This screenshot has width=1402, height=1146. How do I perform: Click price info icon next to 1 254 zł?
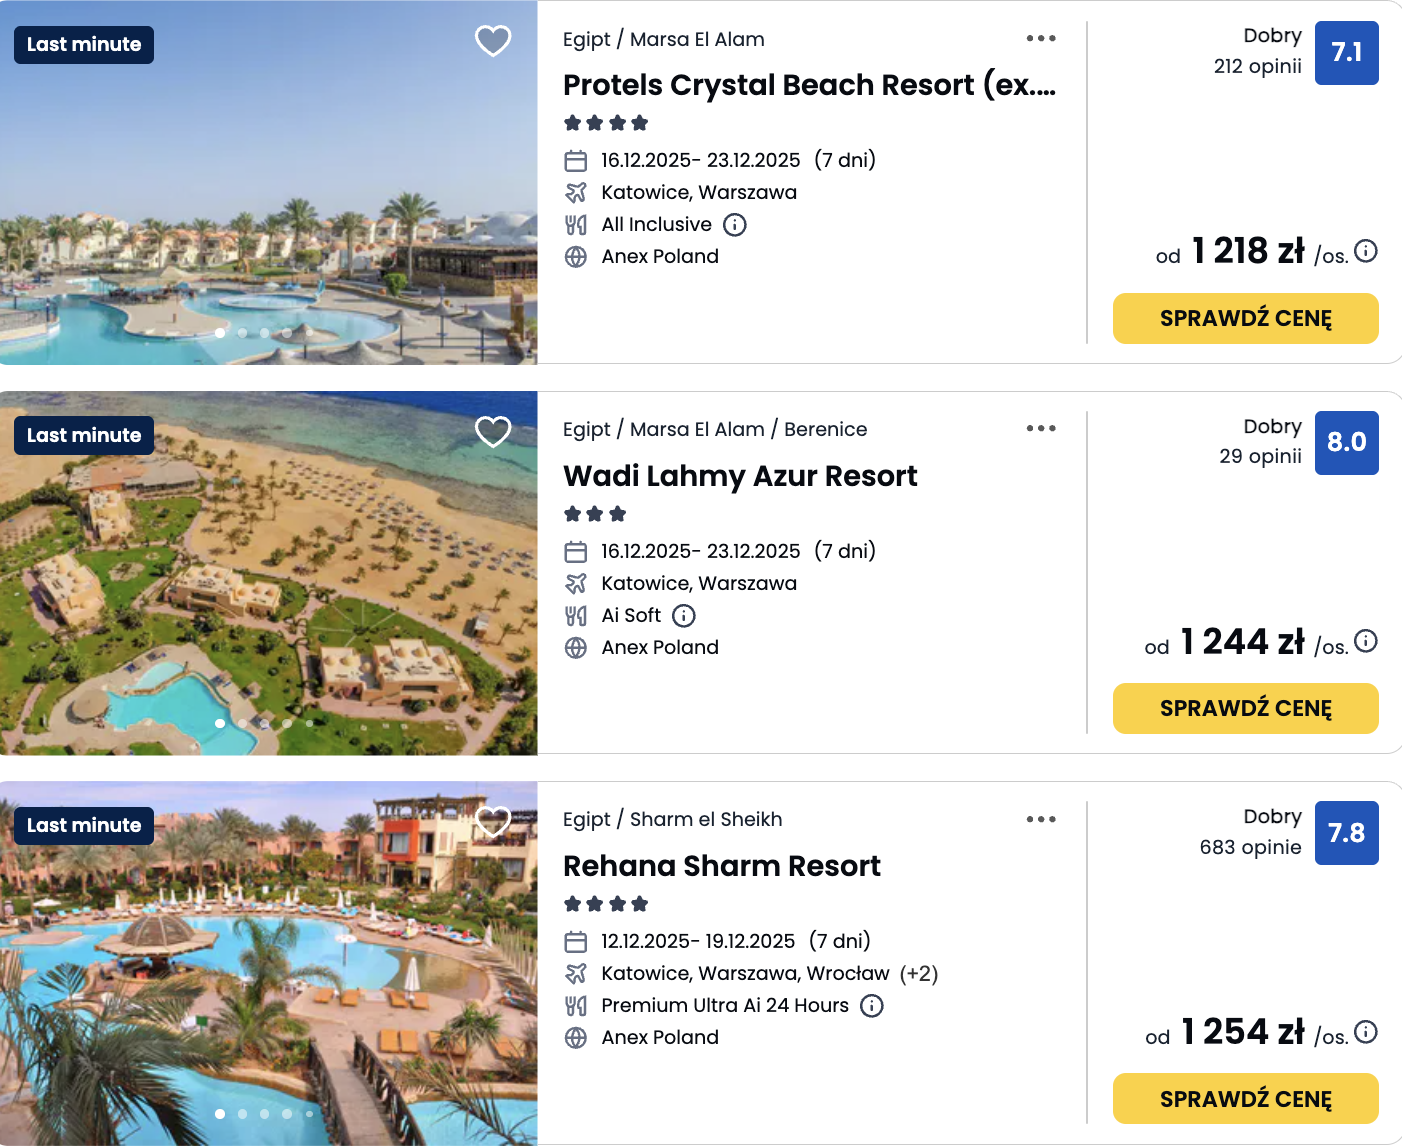[1366, 1032]
